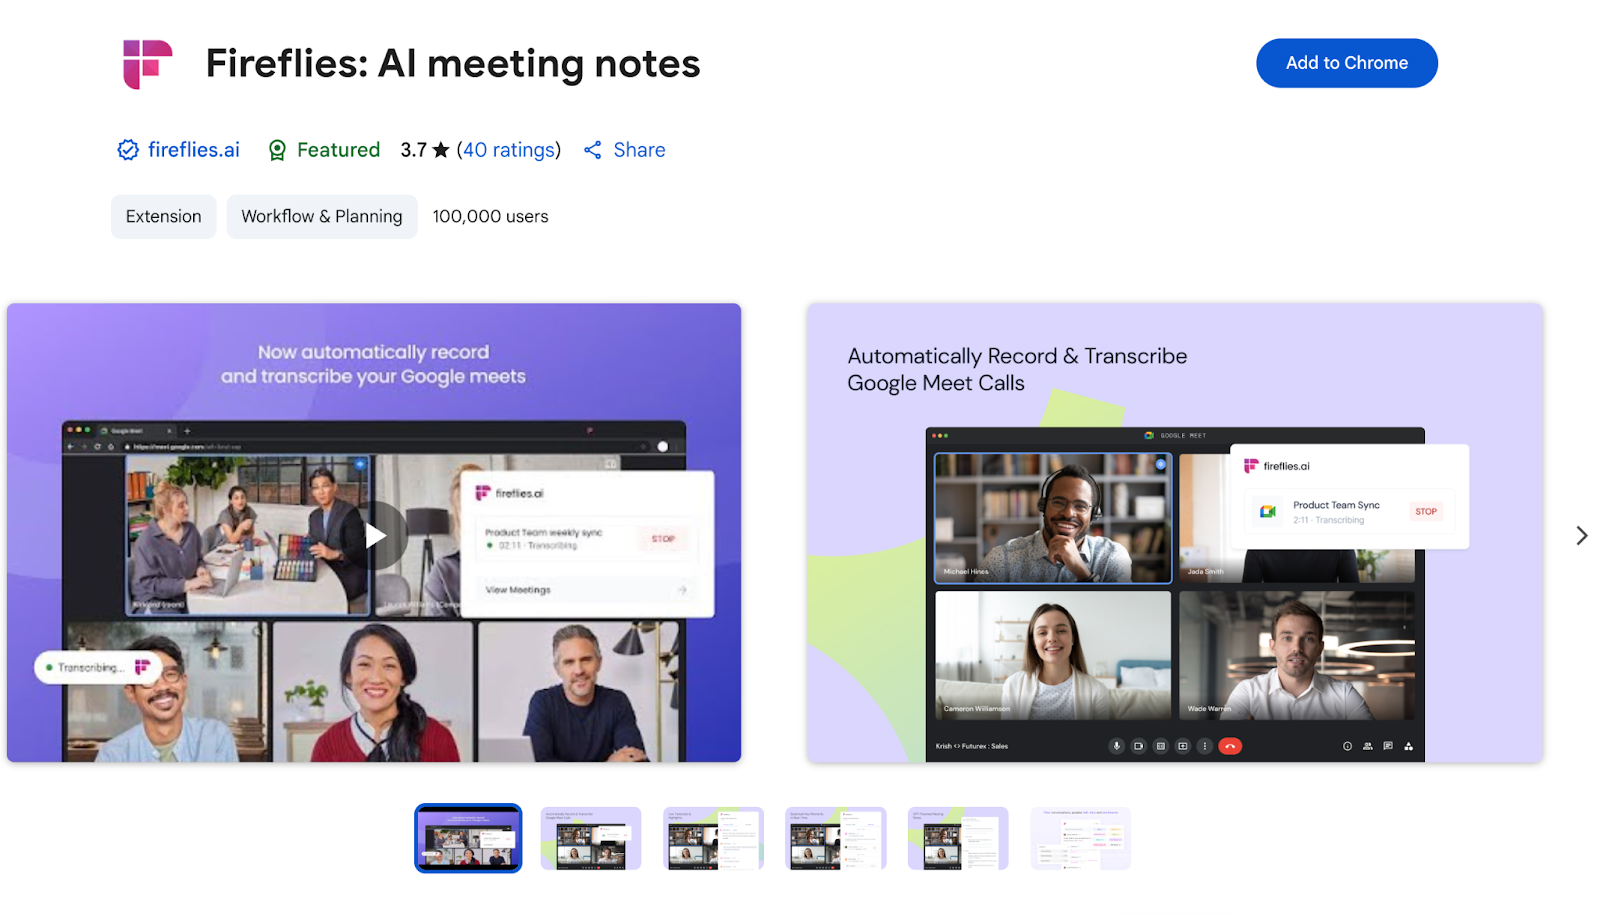Add the extension to Chrome
1600x914 pixels.
tap(1346, 63)
